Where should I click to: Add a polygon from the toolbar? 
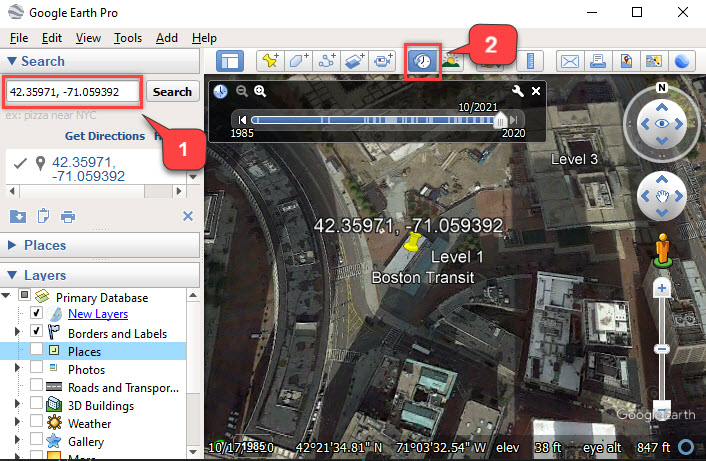tap(298, 61)
